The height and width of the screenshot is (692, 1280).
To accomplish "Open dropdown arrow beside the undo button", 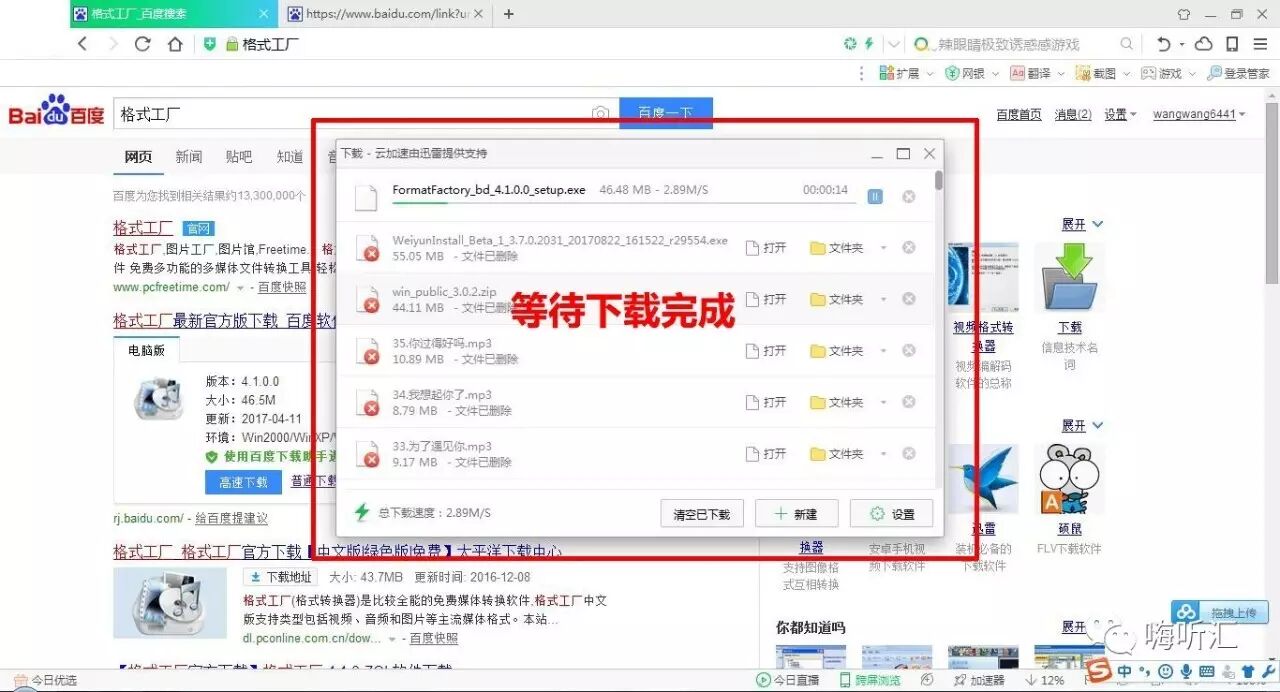I will 1181,44.
